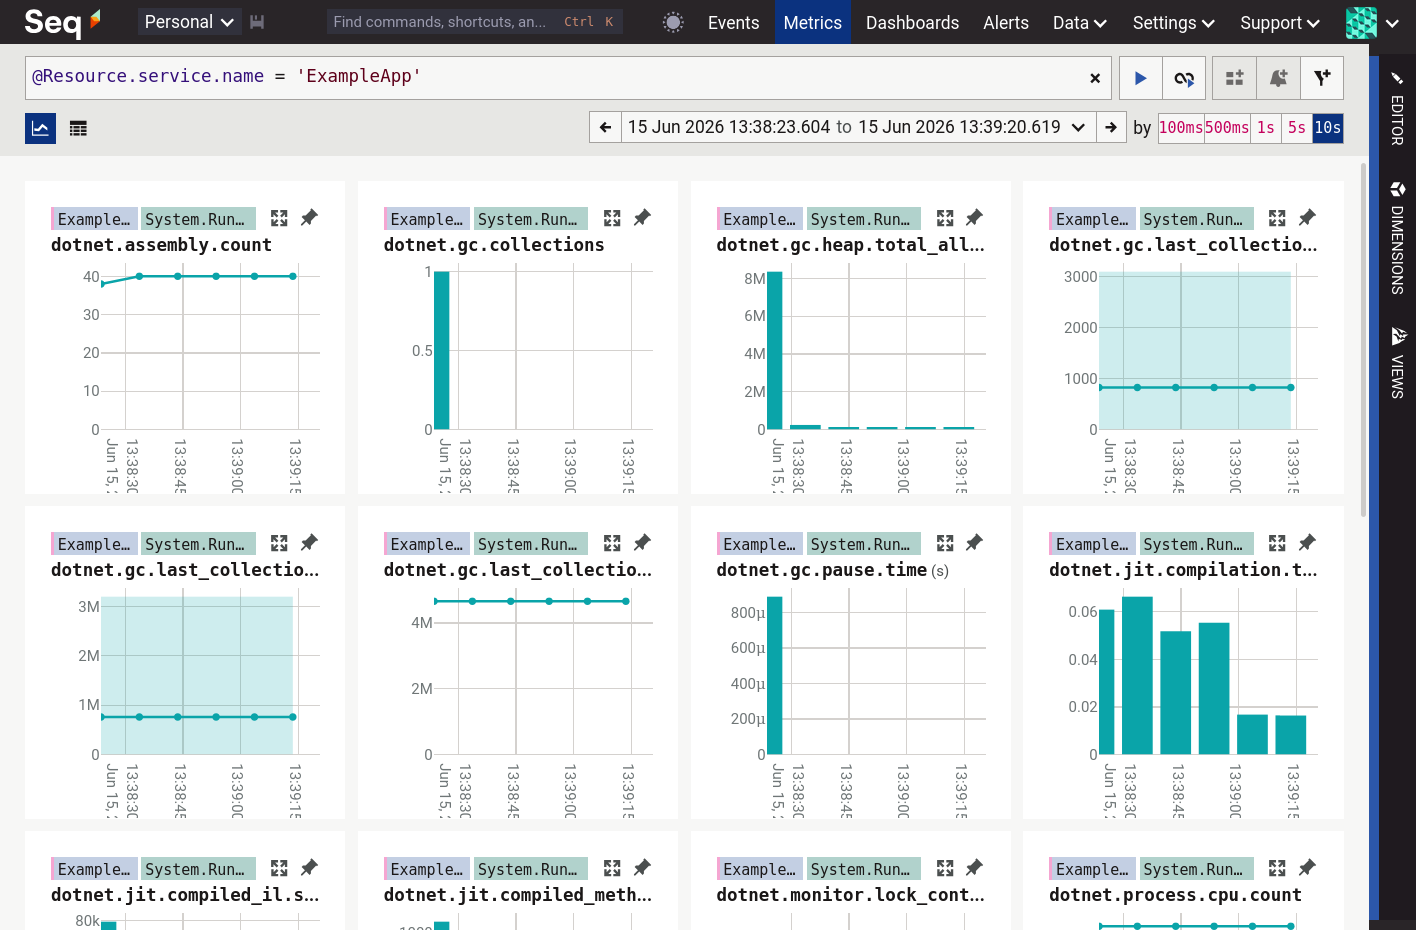1416x930 pixels.
Task: Expand the Settings menu
Action: 1173,22
